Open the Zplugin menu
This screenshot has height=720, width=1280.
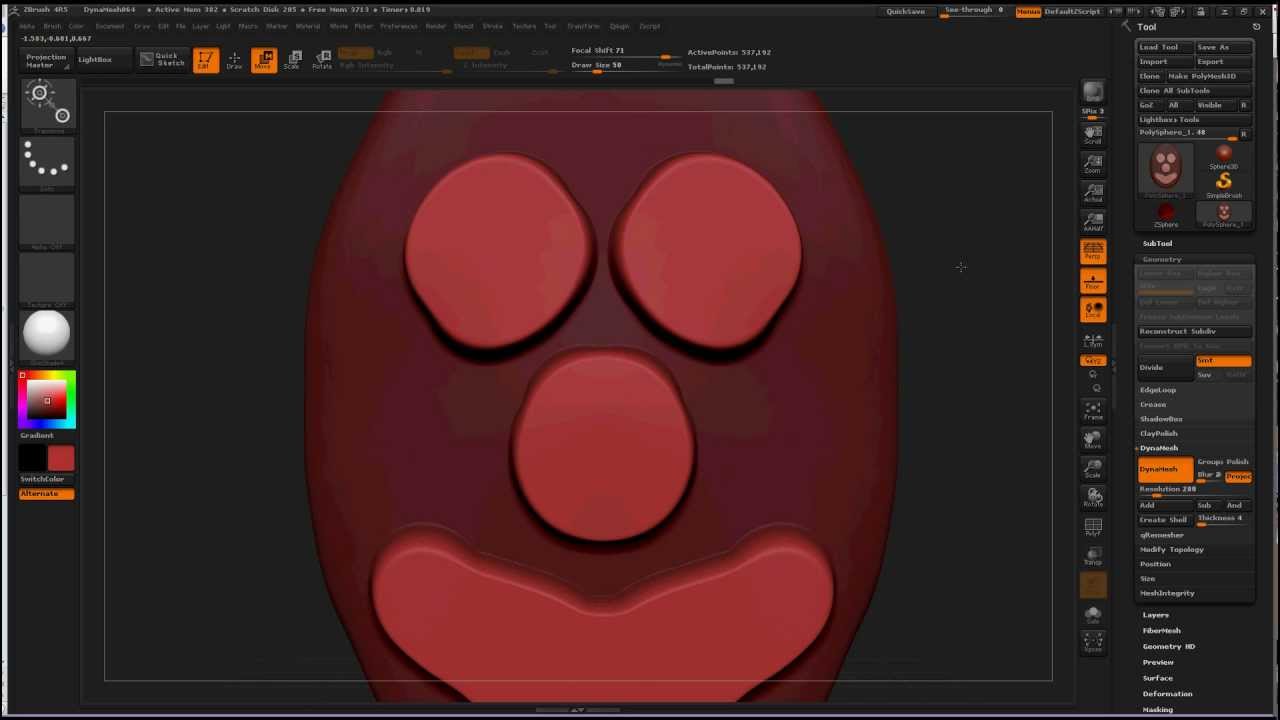(620, 26)
